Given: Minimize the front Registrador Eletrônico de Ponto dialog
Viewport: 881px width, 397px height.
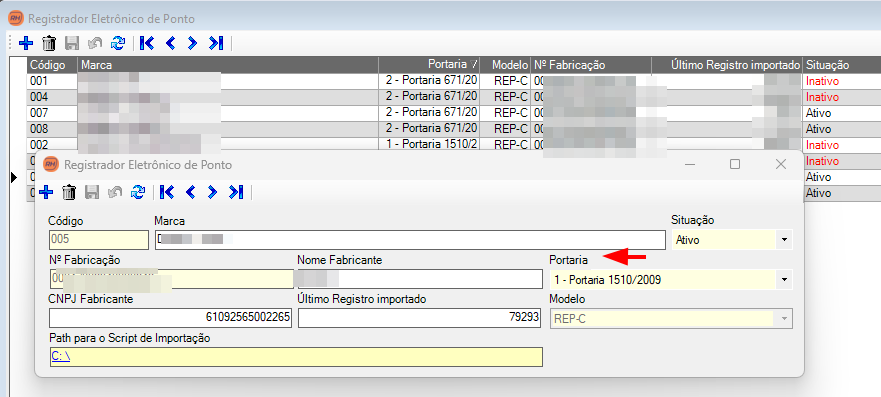Looking at the screenshot, I should [x=691, y=164].
